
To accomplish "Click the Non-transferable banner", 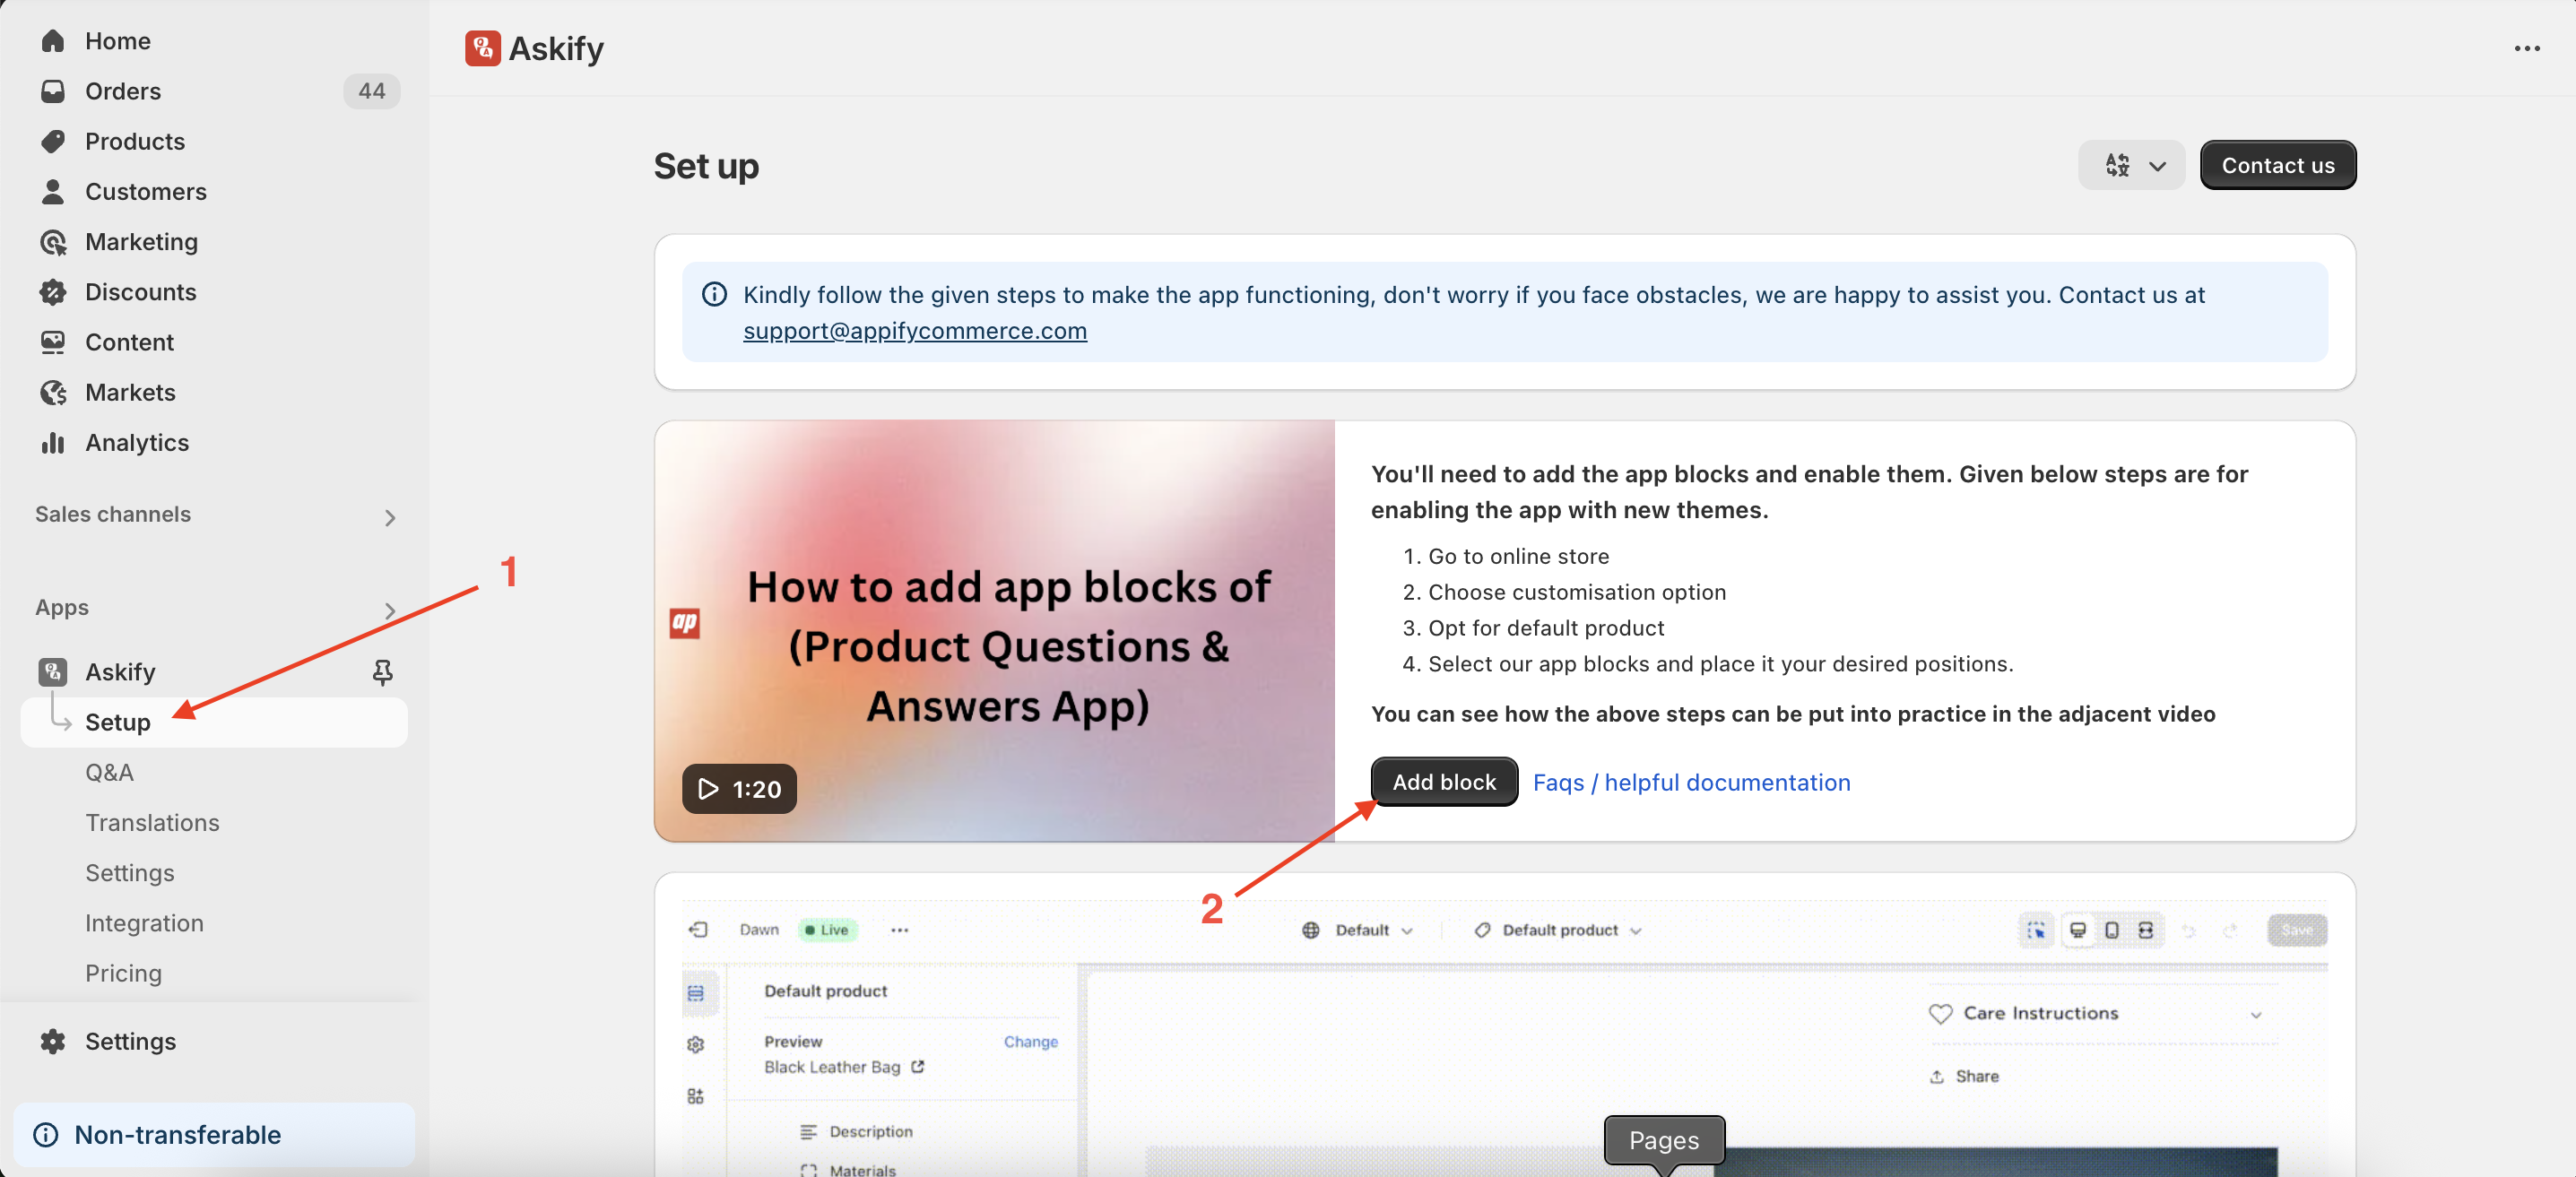I will pyautogui.click(x=214, y=1135).
